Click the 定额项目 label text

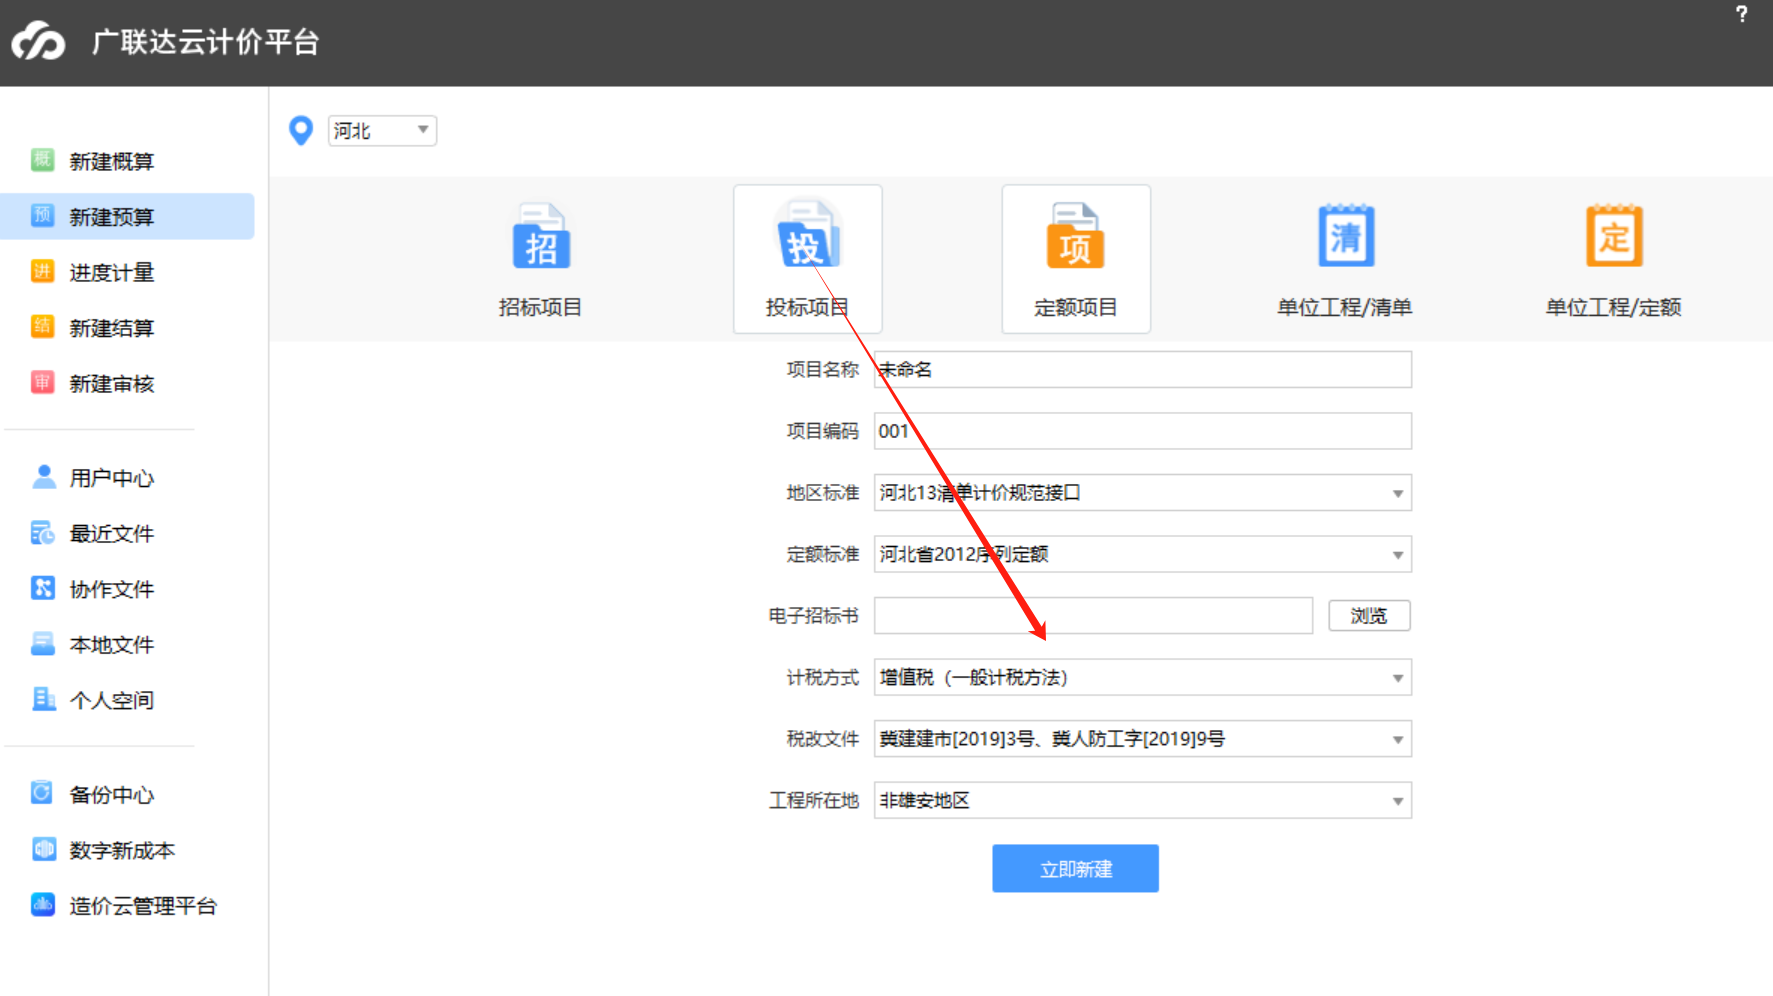point(1075,307)
